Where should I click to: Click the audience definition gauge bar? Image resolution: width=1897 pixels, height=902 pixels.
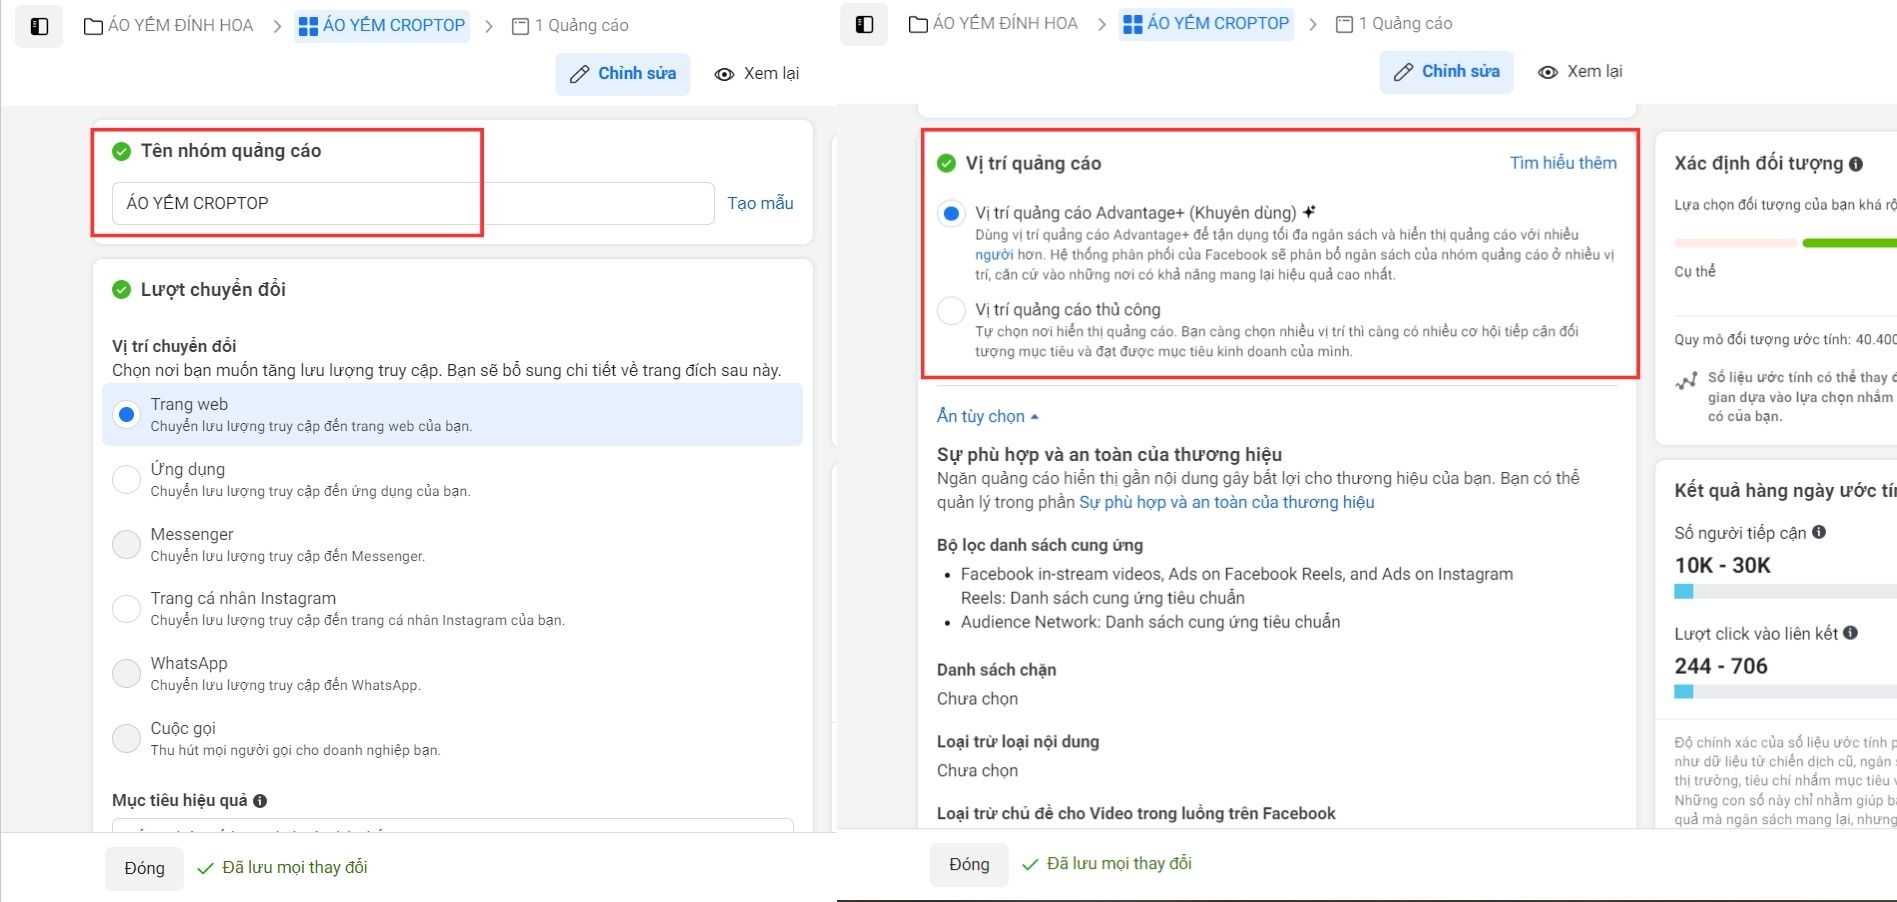coord(1785,243)
